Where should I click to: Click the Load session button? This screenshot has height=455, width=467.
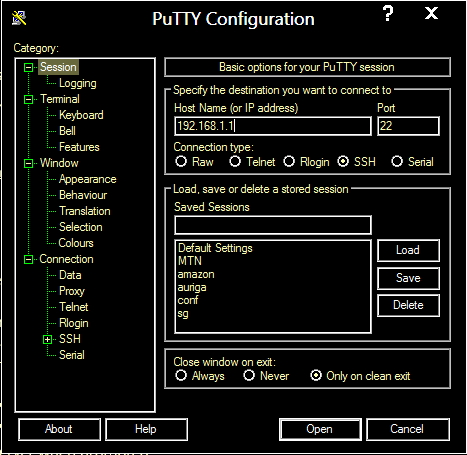coord(408,250)
